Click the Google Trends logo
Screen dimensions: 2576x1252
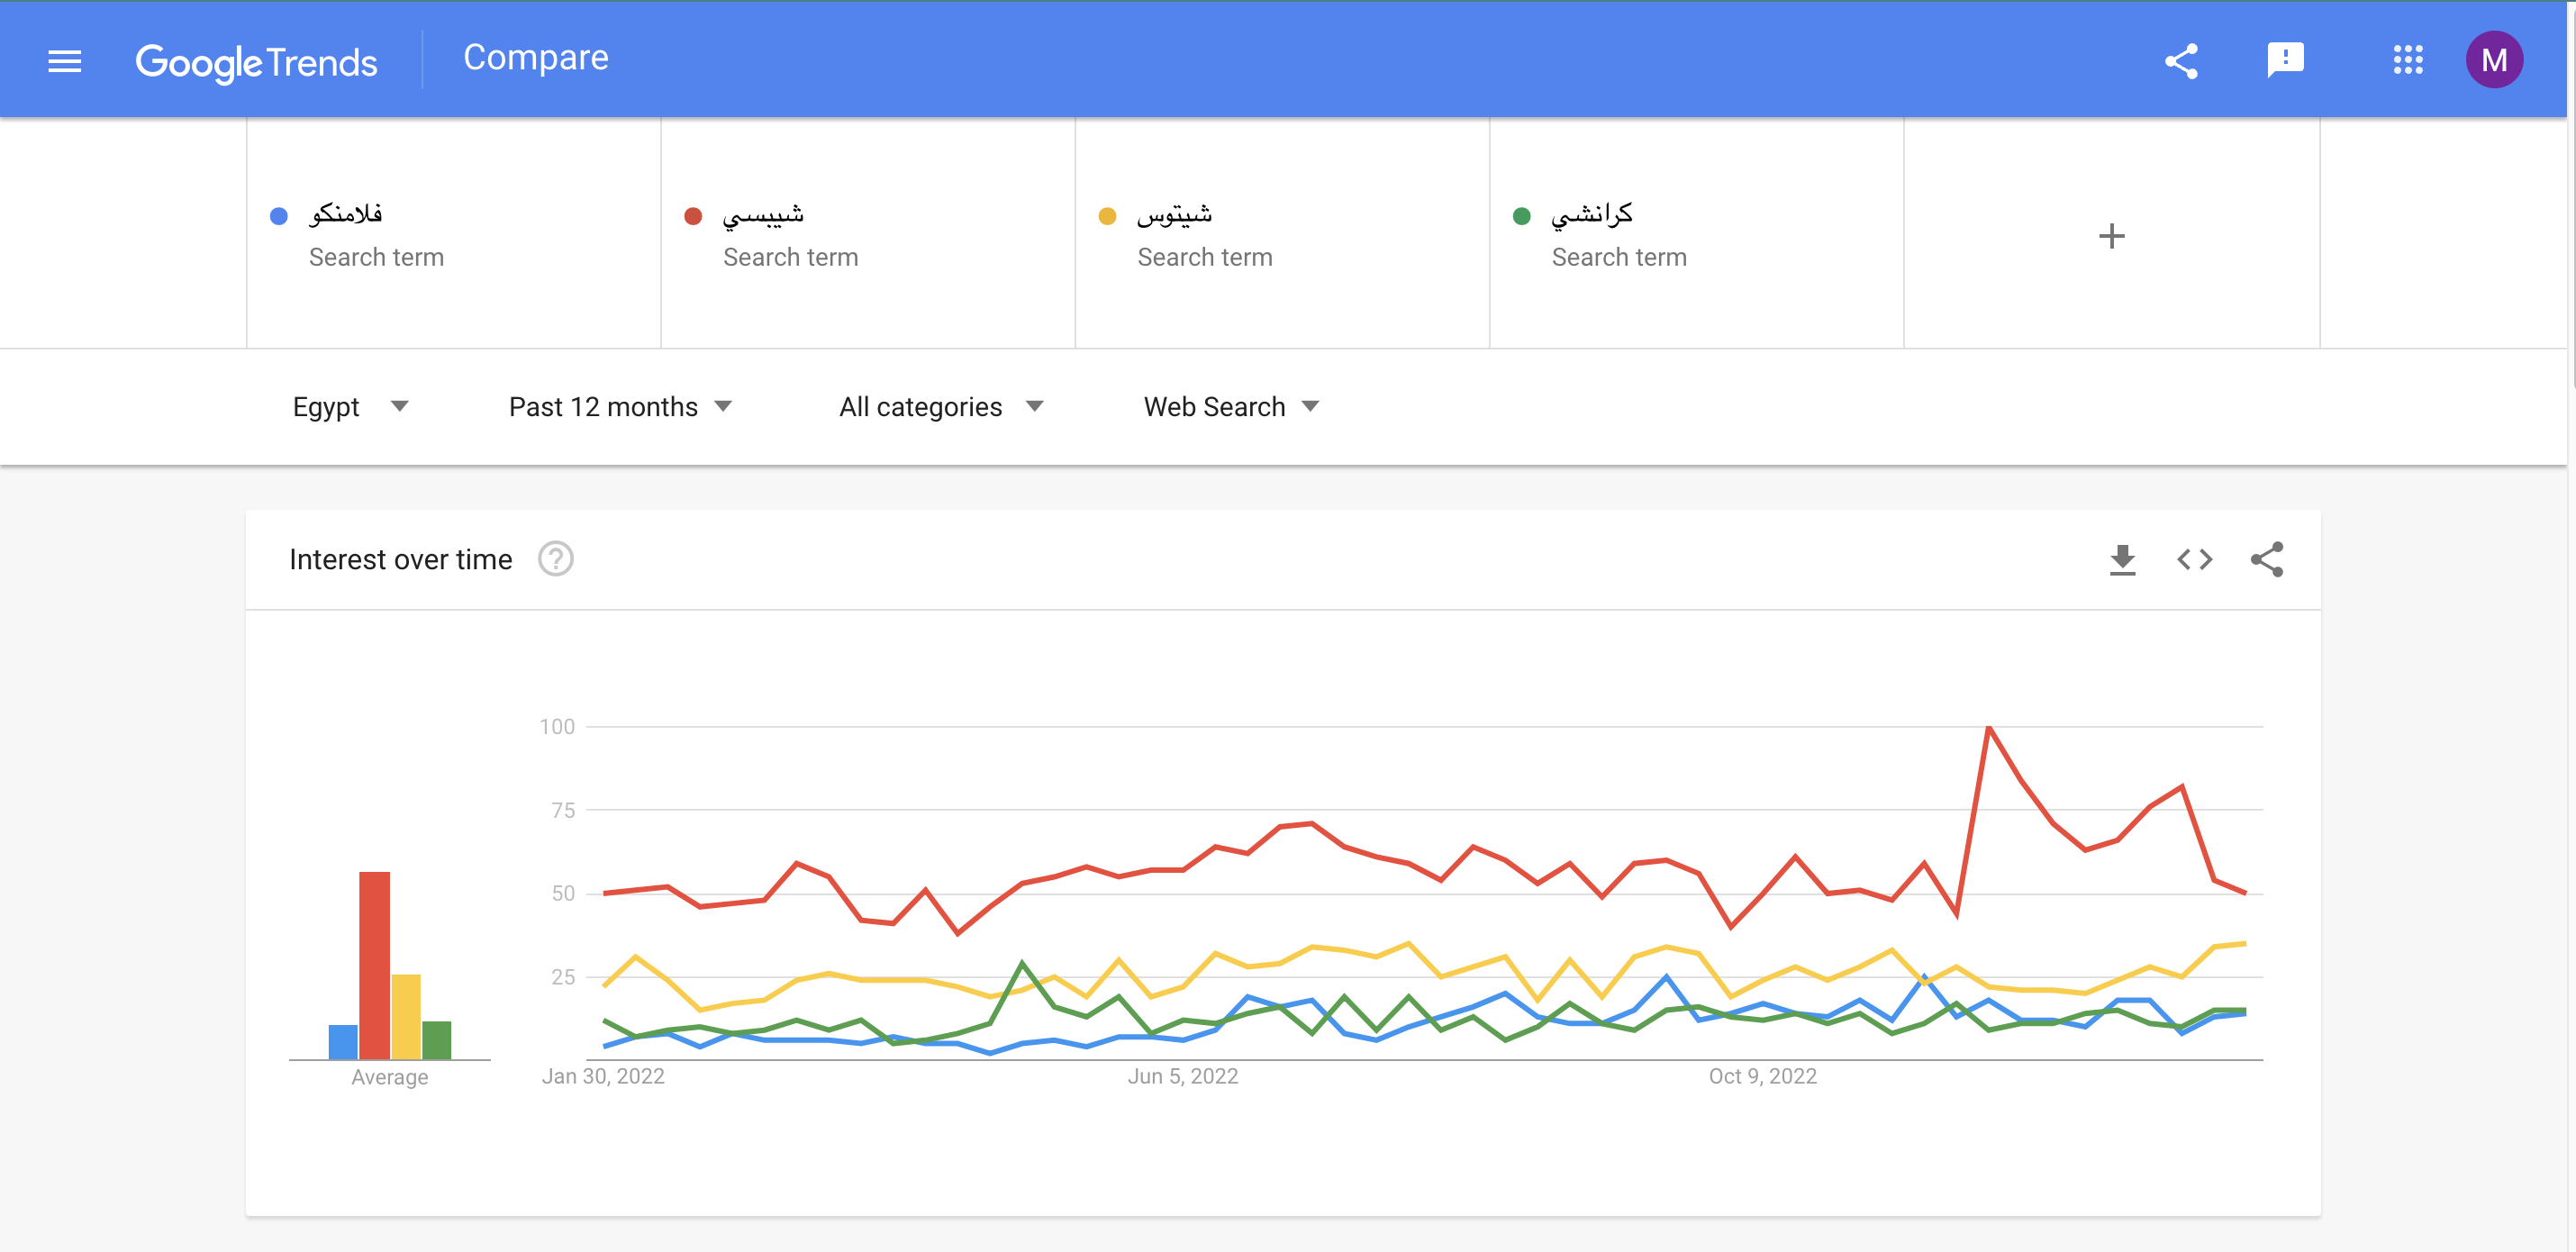click(x=256, y=62)
